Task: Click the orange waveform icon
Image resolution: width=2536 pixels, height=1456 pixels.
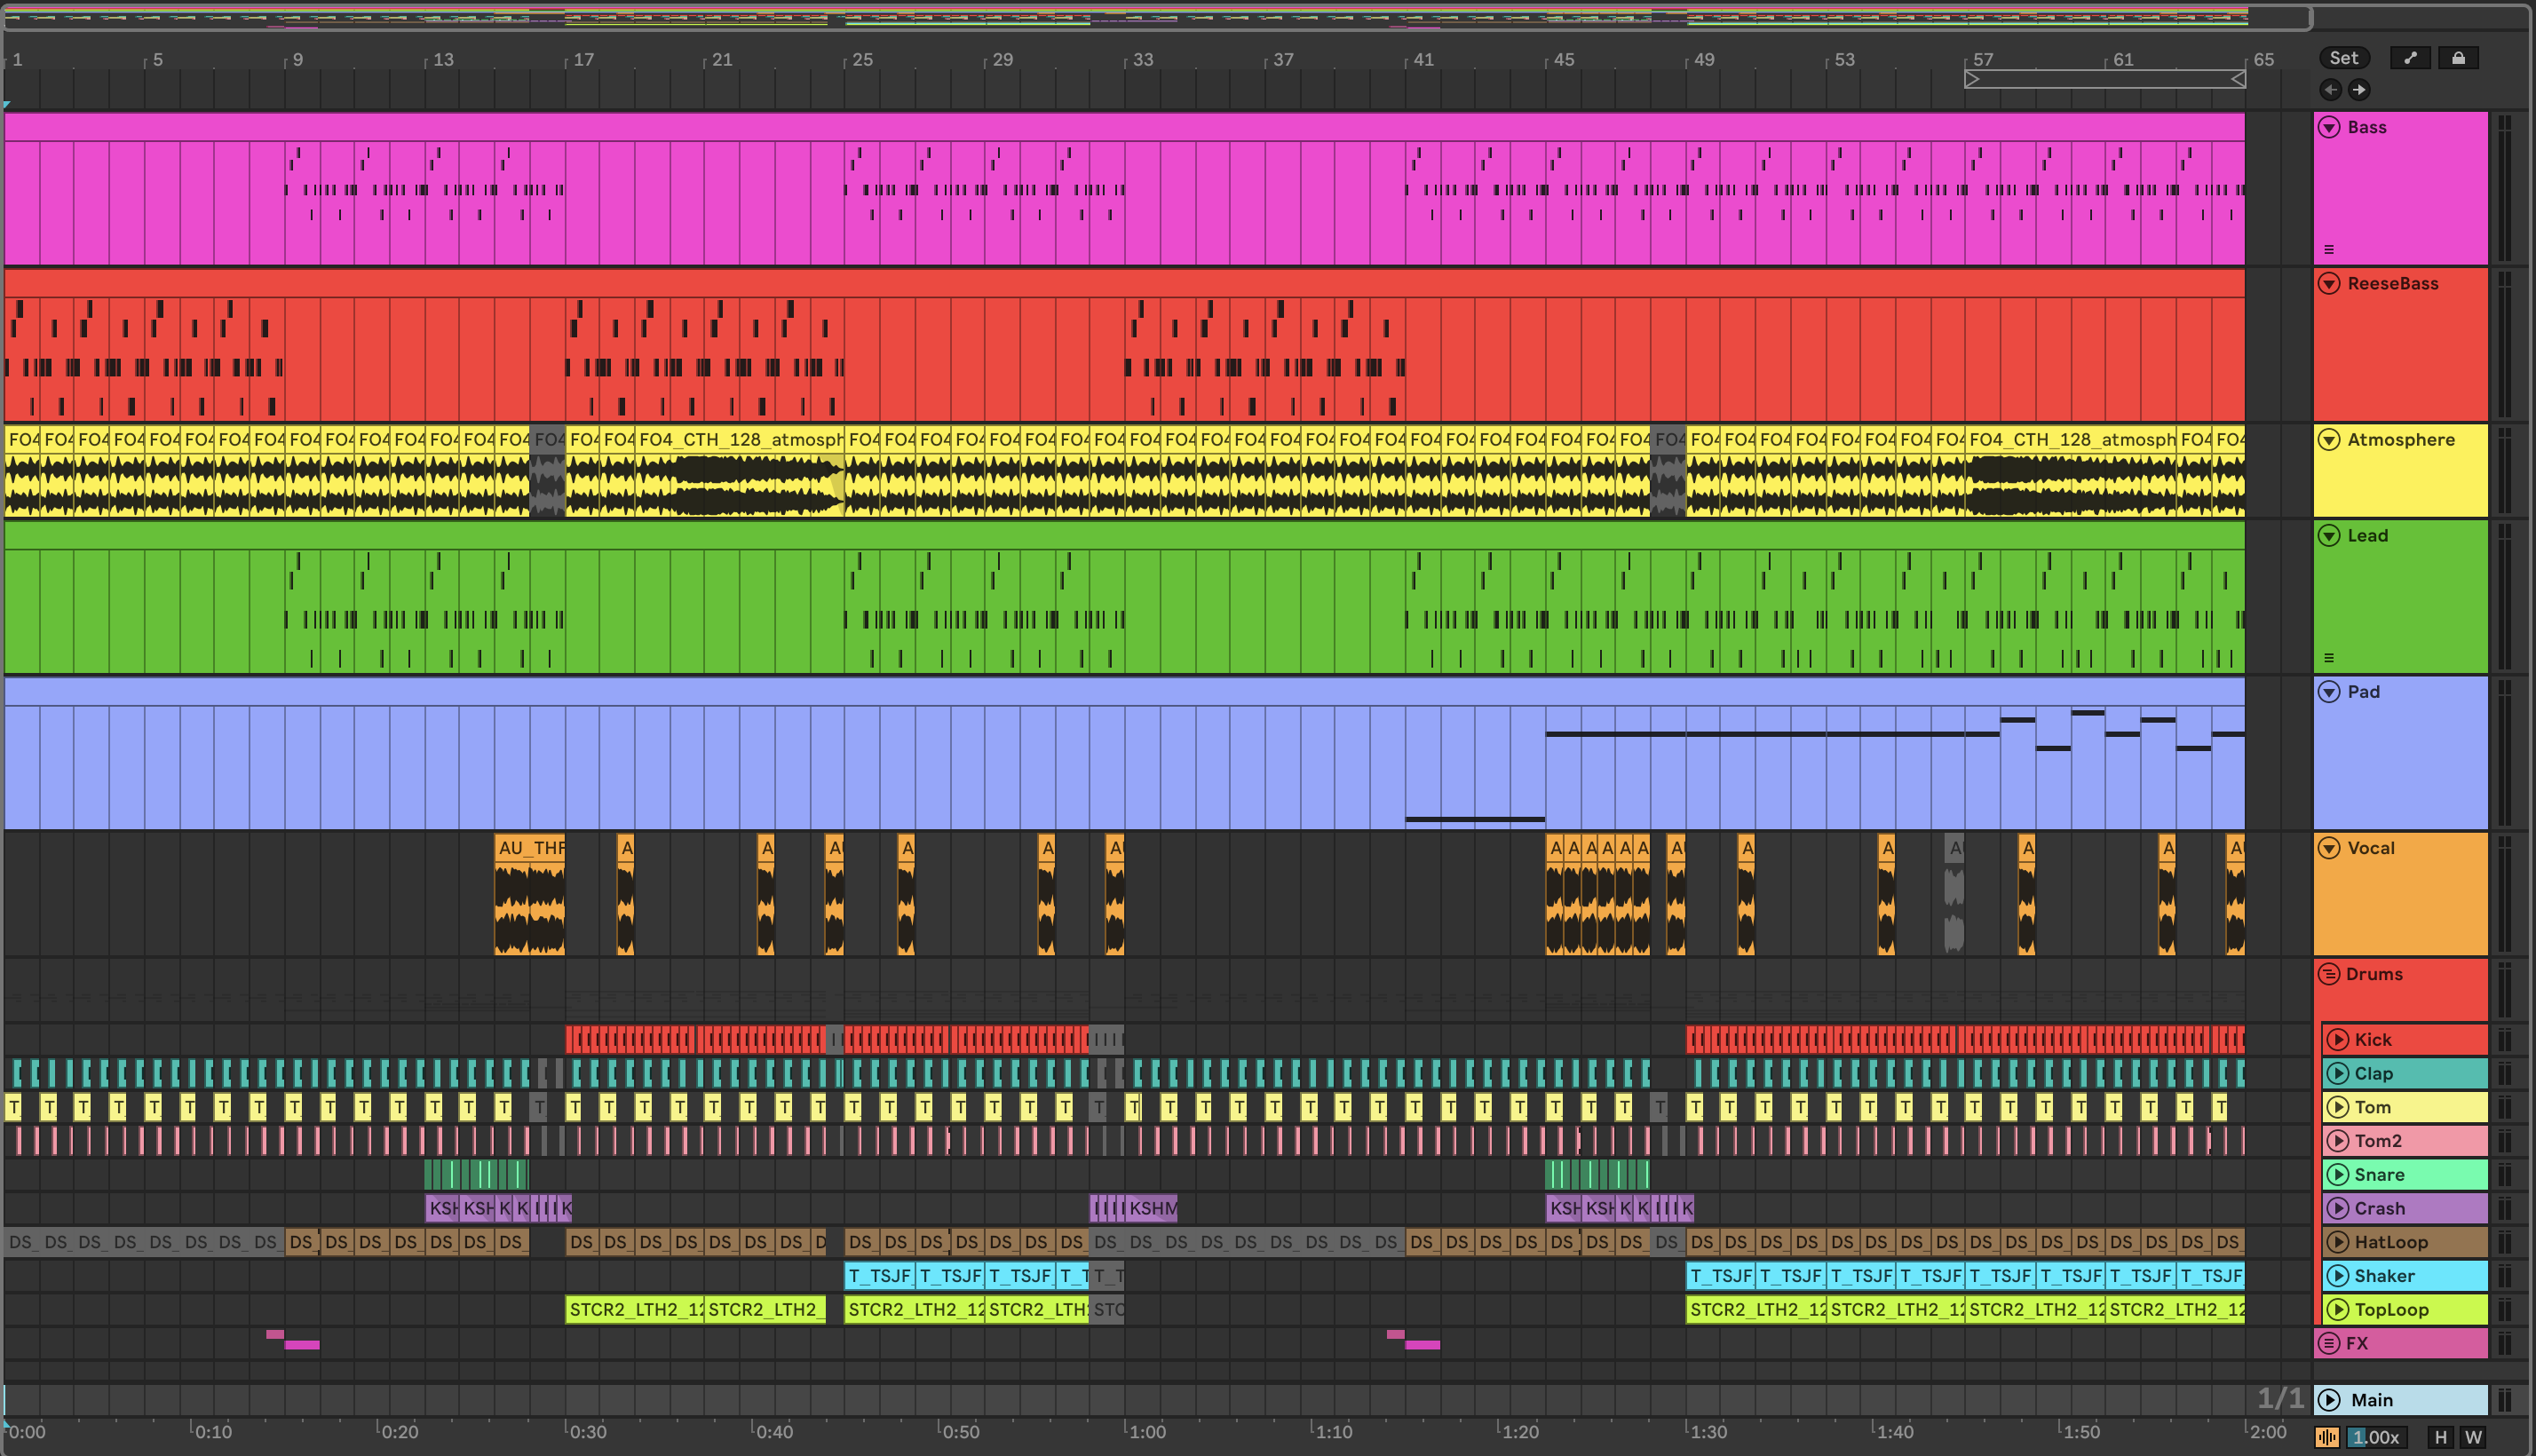Action: [x=2327, y=1437]
